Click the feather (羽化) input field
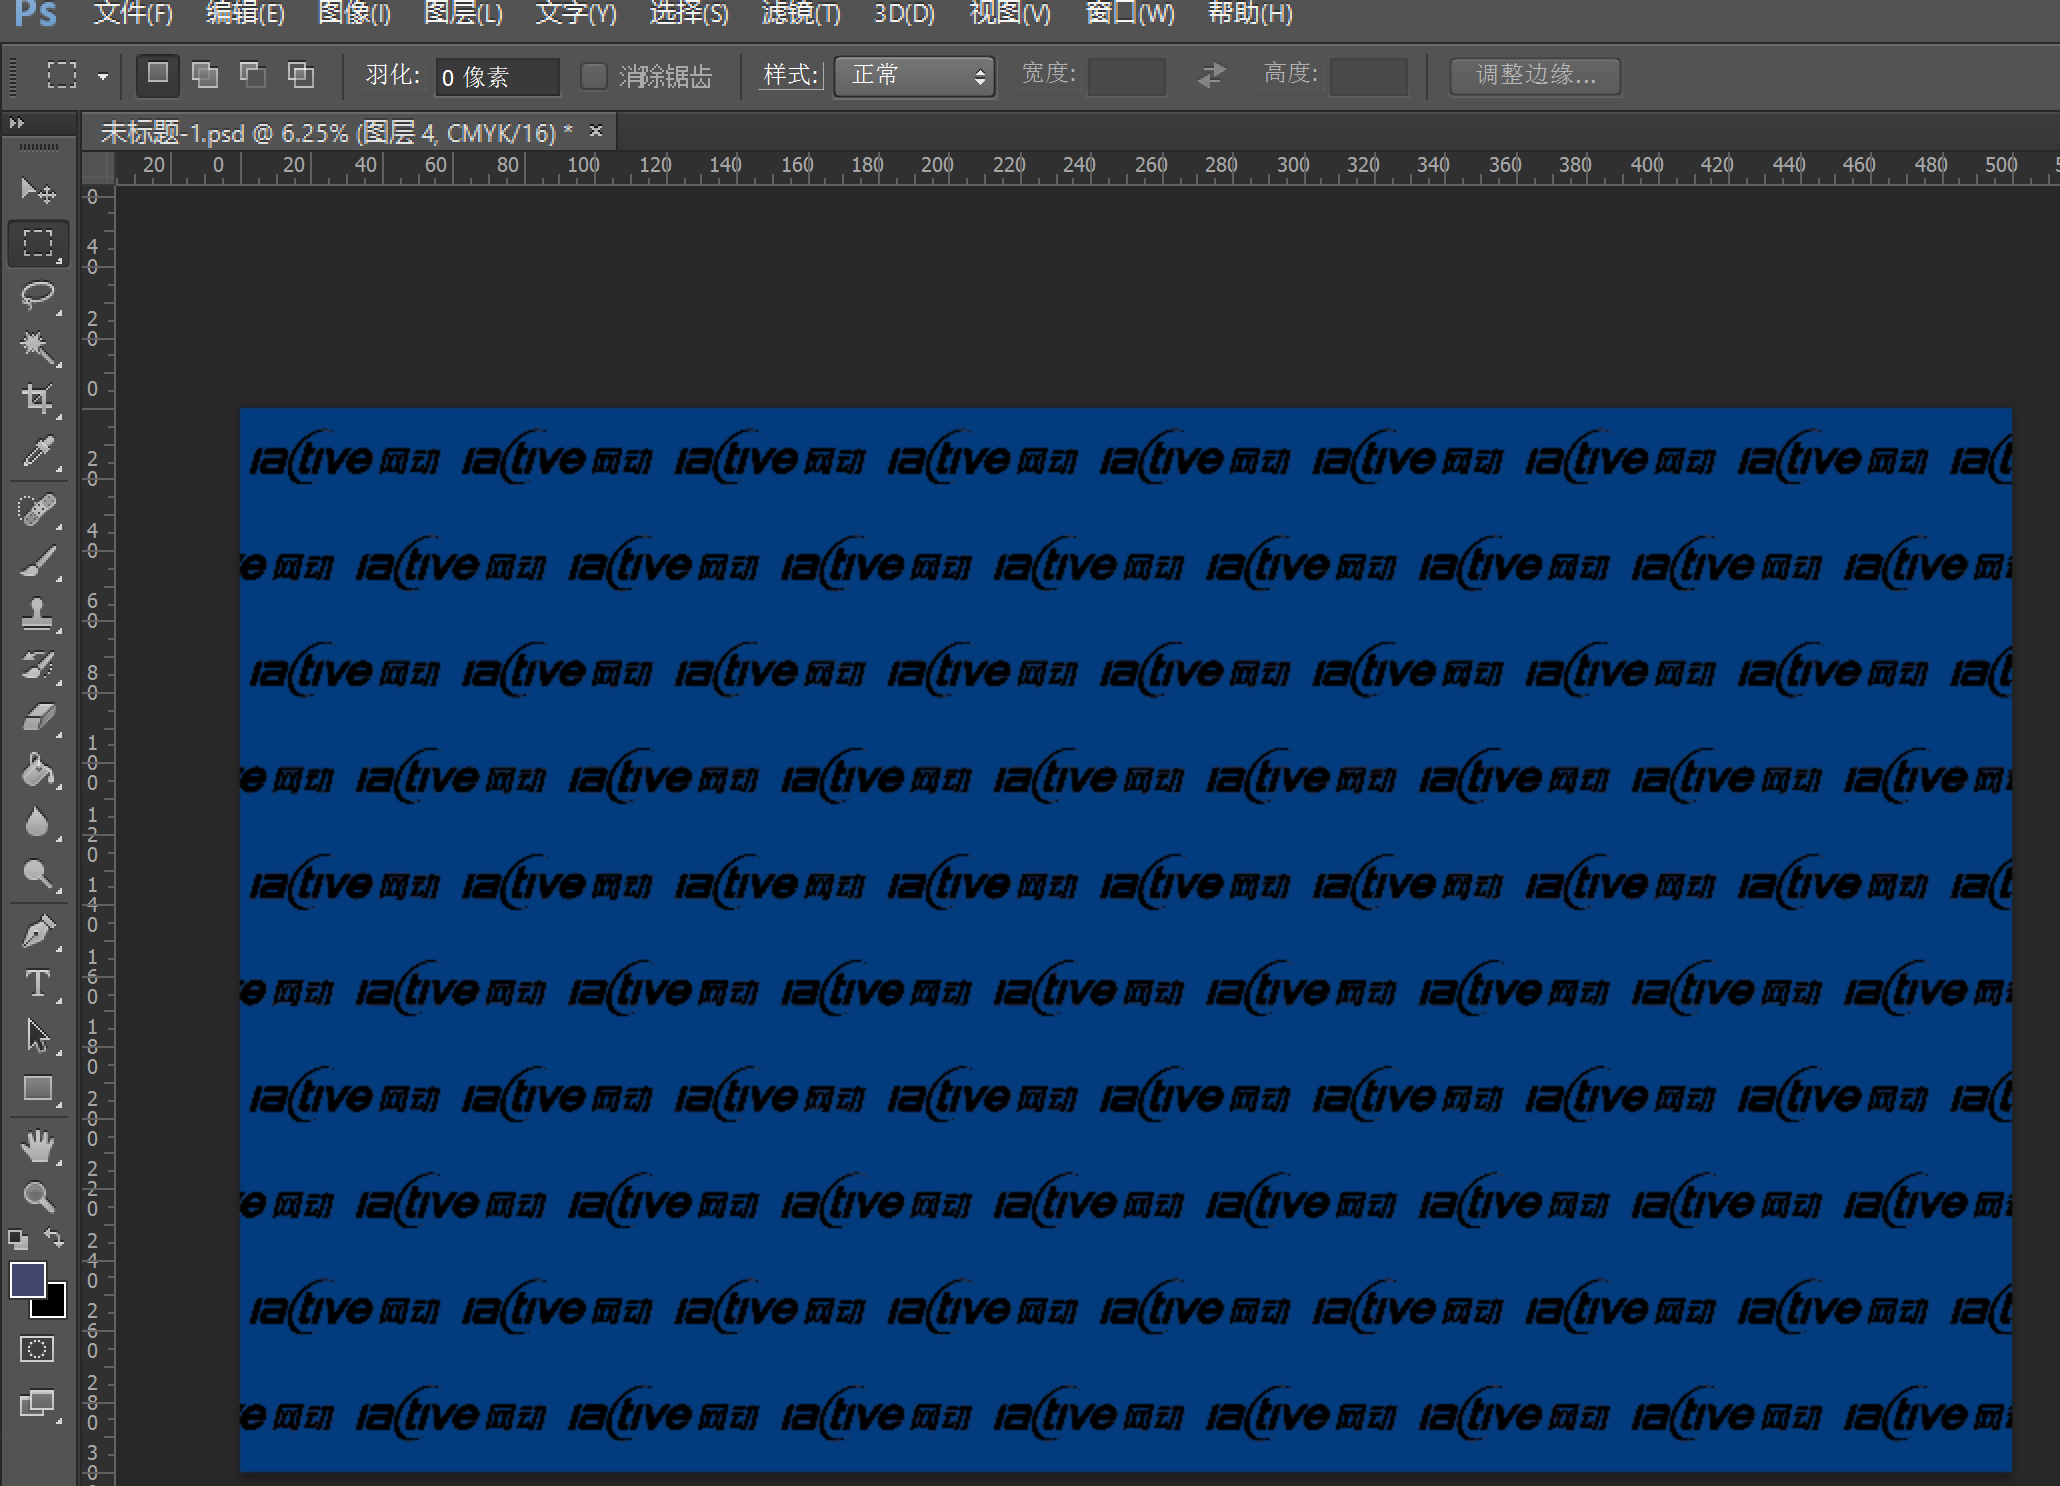Viewport: 2060px width, 1486px height. tap(496, 77)
